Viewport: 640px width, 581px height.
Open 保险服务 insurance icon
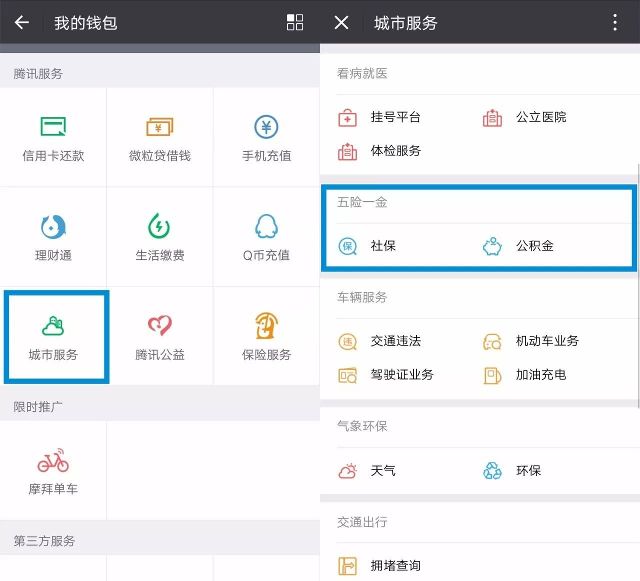pos(266,325)
